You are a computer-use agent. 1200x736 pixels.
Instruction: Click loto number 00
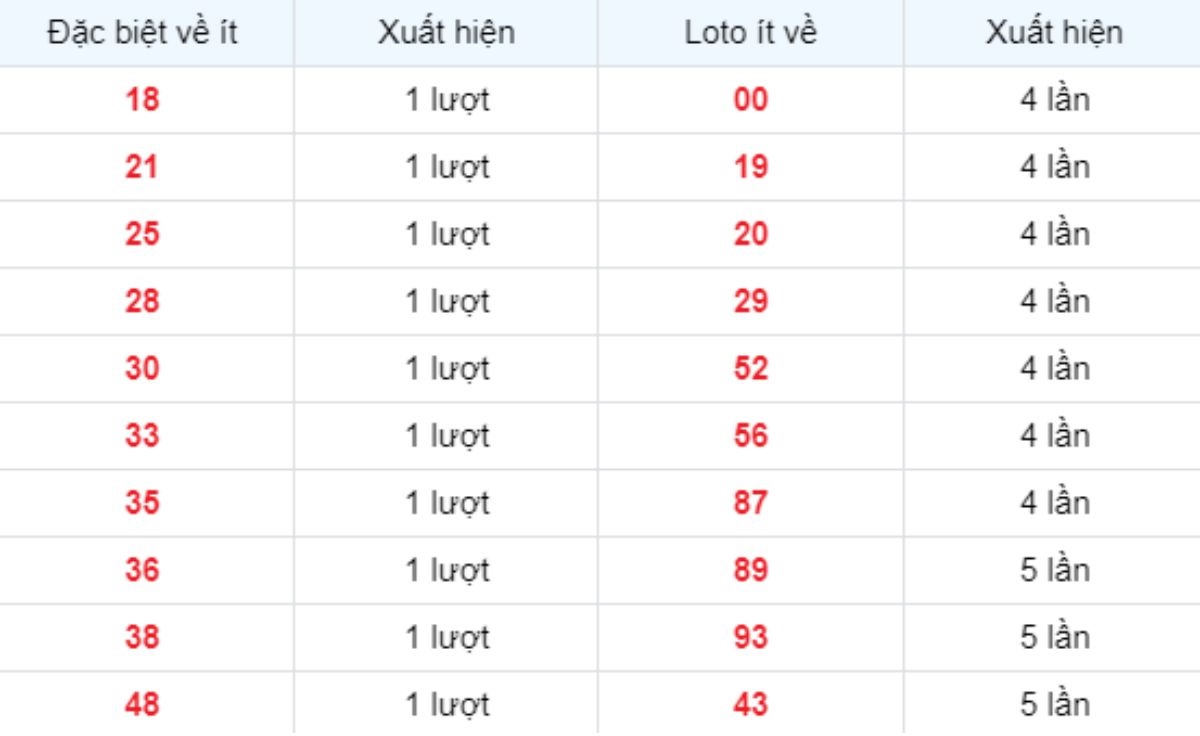750,100
